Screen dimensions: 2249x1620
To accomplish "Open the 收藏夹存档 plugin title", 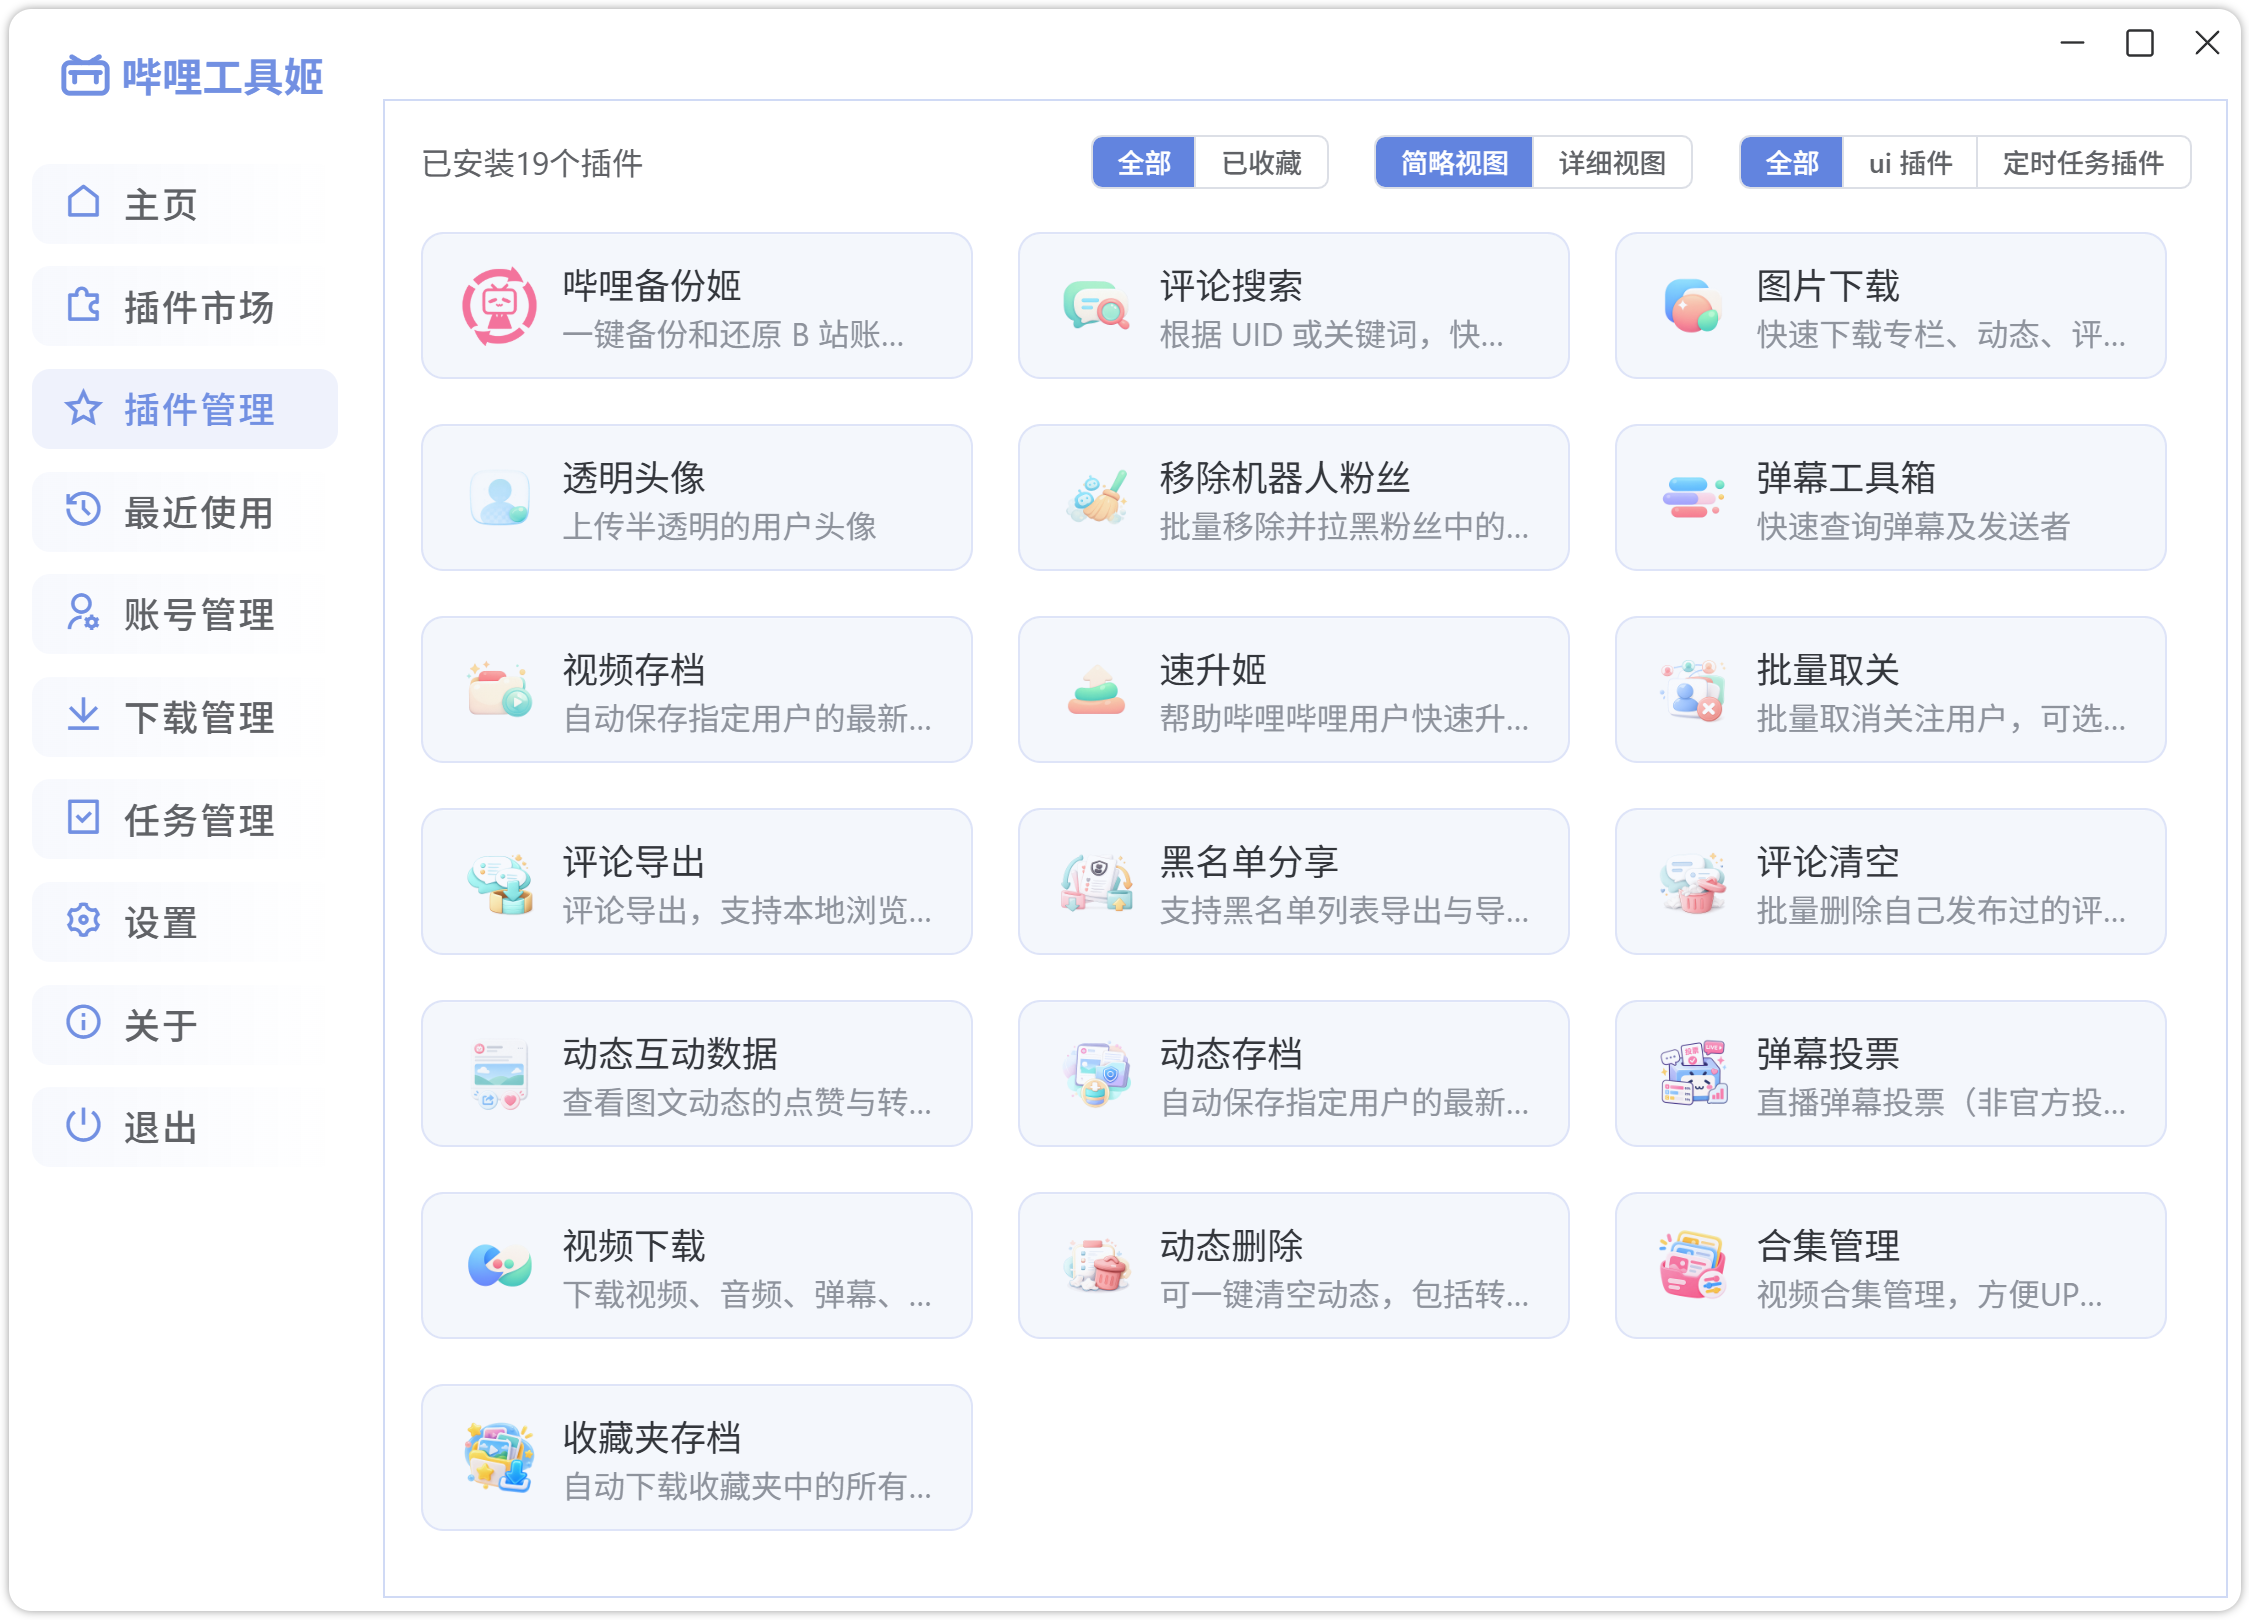I will click(651, 1438).
